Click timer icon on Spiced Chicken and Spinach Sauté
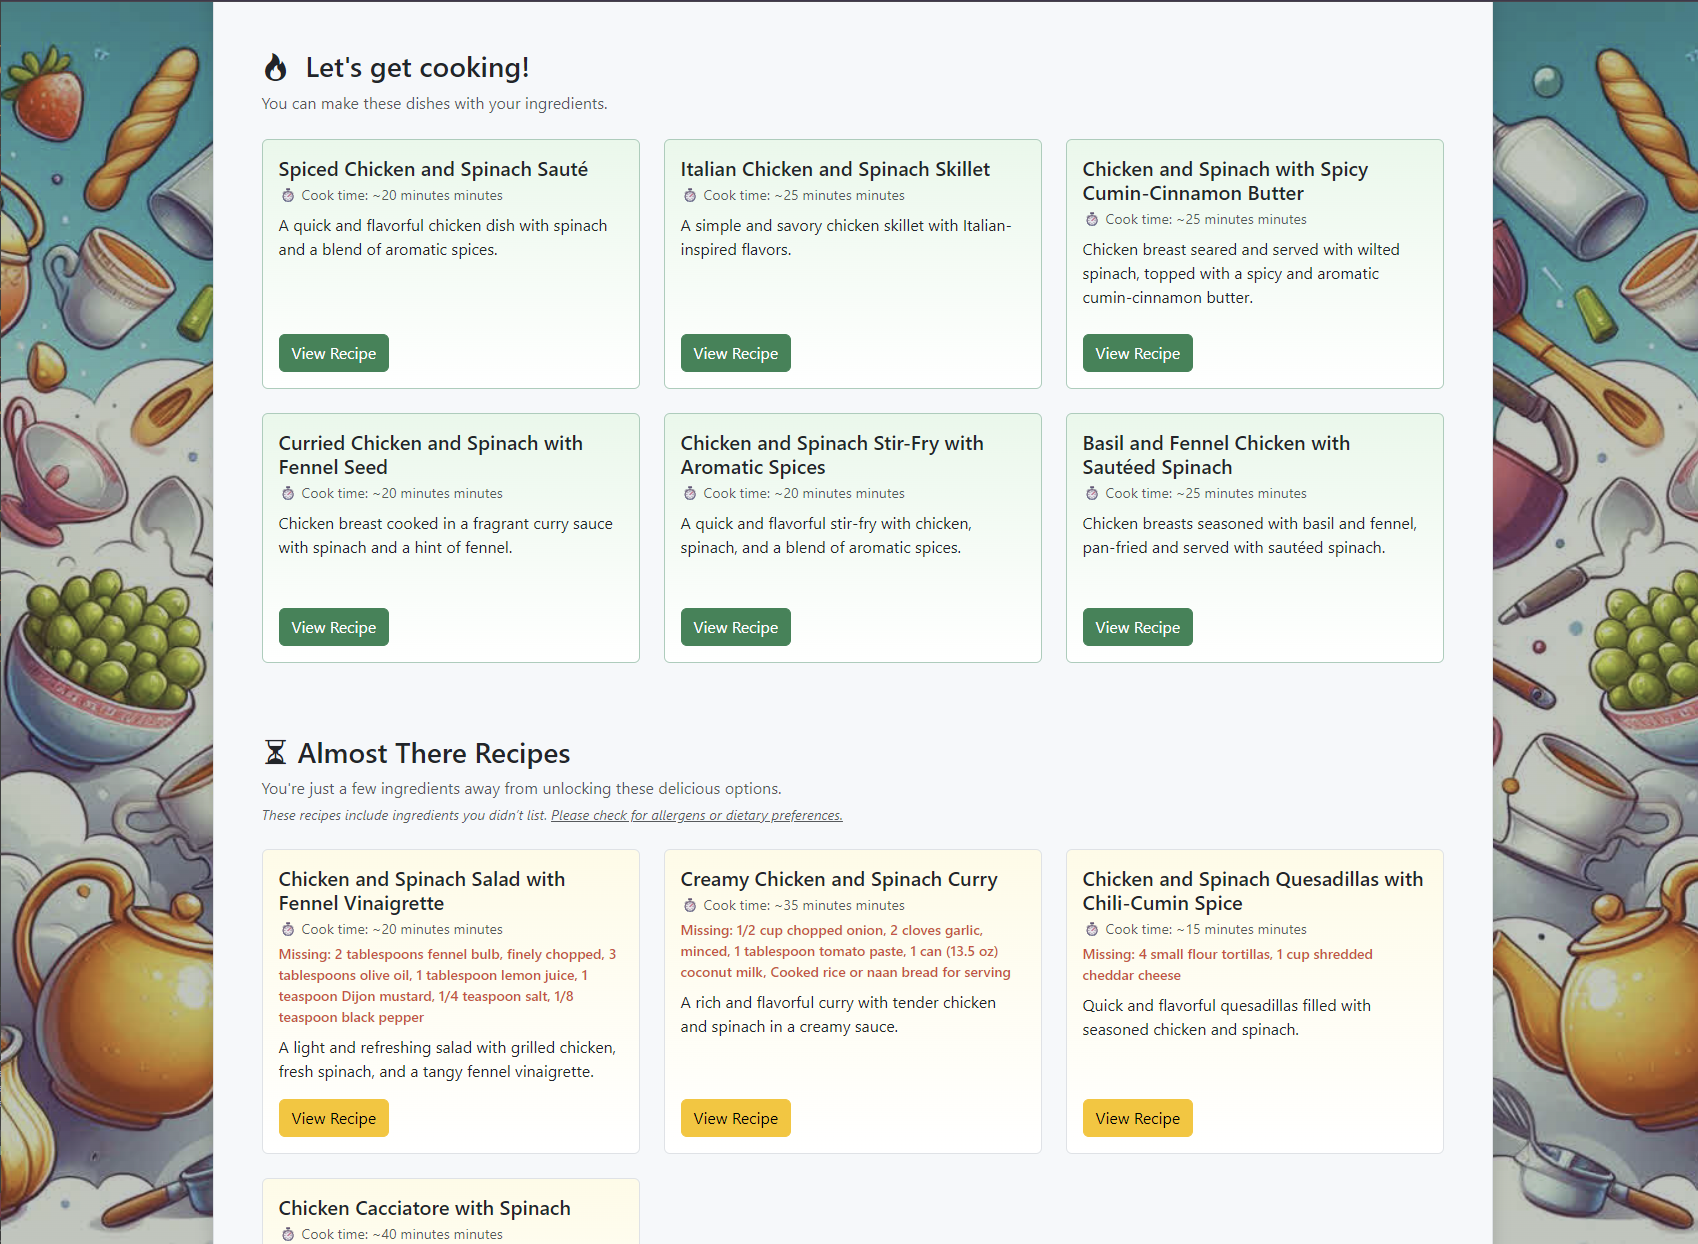Image resolution: width=1698 pixels, height=1244 pixels. coord(288,196)
